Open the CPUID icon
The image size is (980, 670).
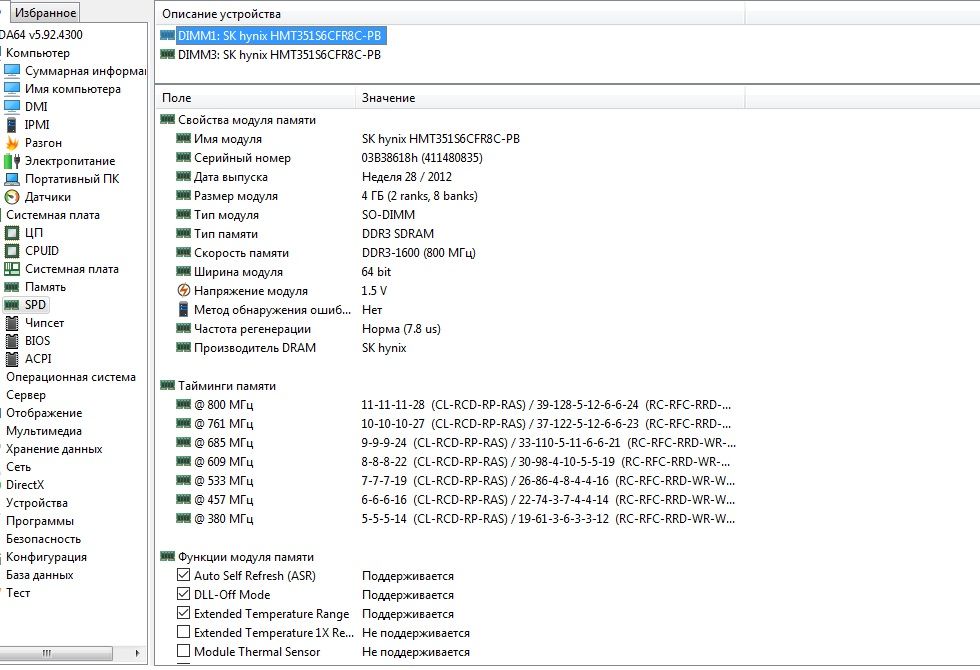tap(12, 251)
